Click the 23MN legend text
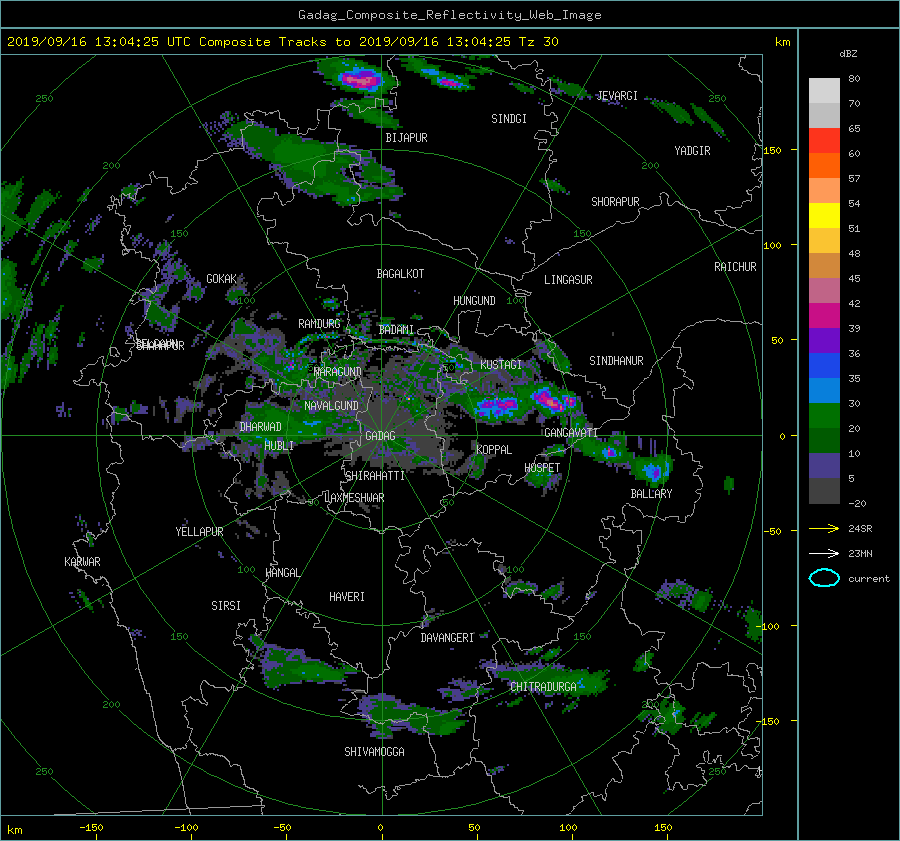900x841 pixels. tap(860, 553)
